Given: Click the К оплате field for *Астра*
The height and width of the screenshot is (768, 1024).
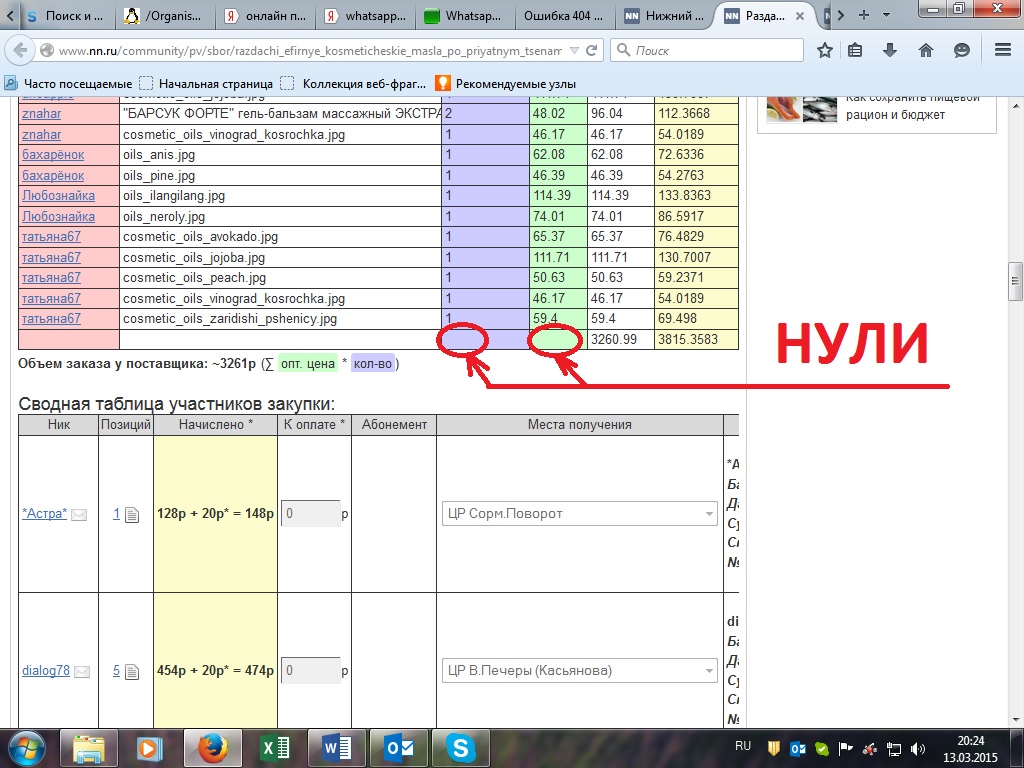Looking at the screenshot, I should [310, 514].
